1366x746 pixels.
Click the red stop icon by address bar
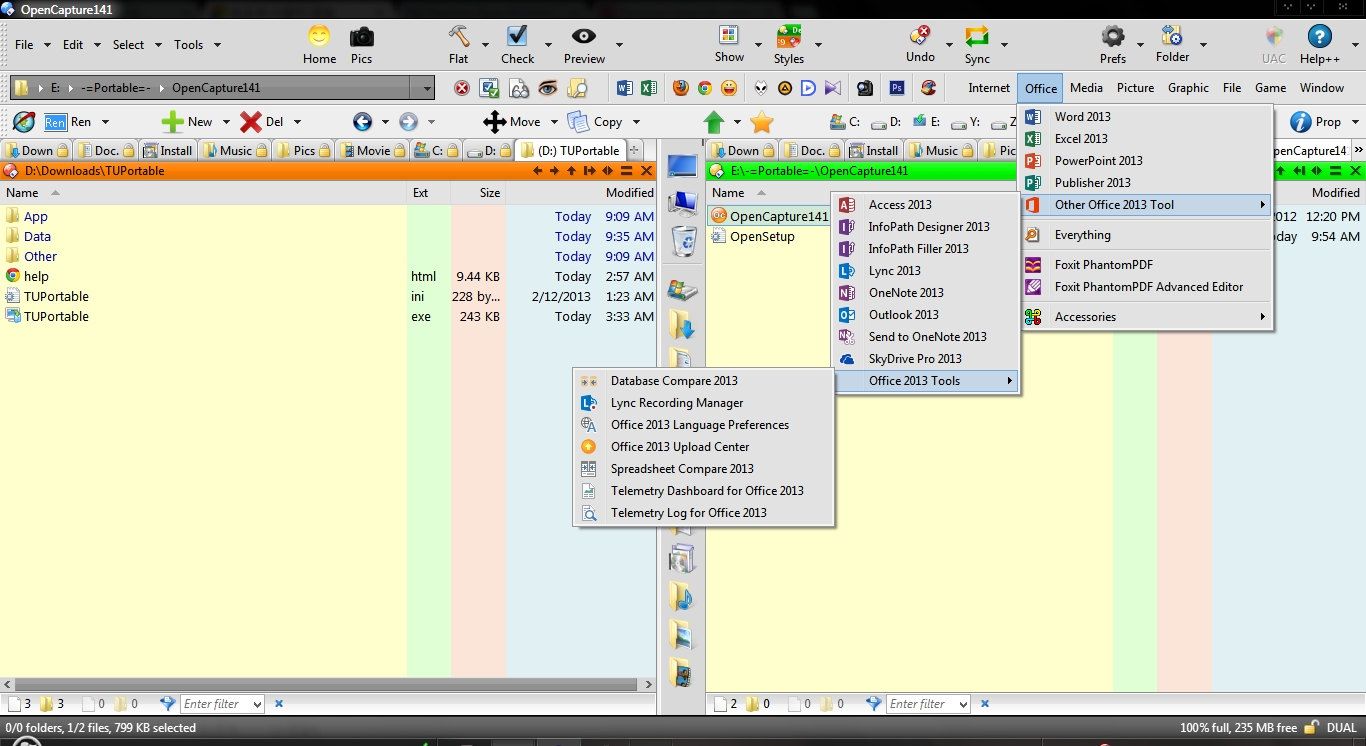(x=462, y=88)
